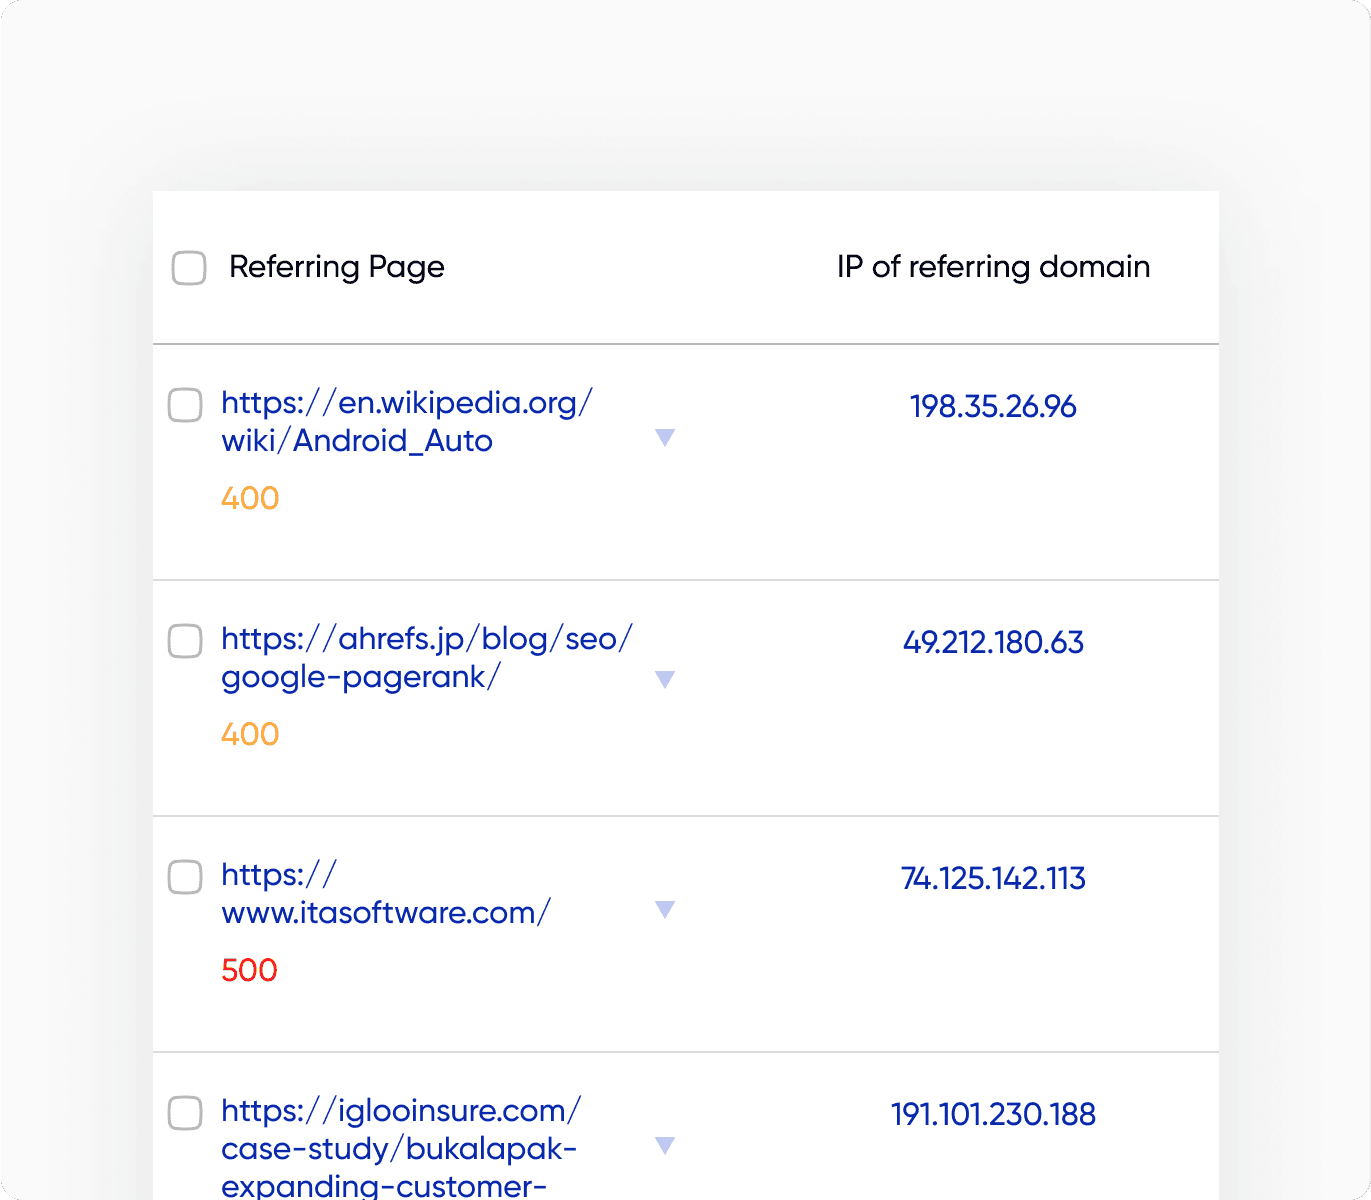Open the dropdown arrow next to ahrefs.jp link
This screenshot has height=1200, width=1371.
(x=665, y=680)
